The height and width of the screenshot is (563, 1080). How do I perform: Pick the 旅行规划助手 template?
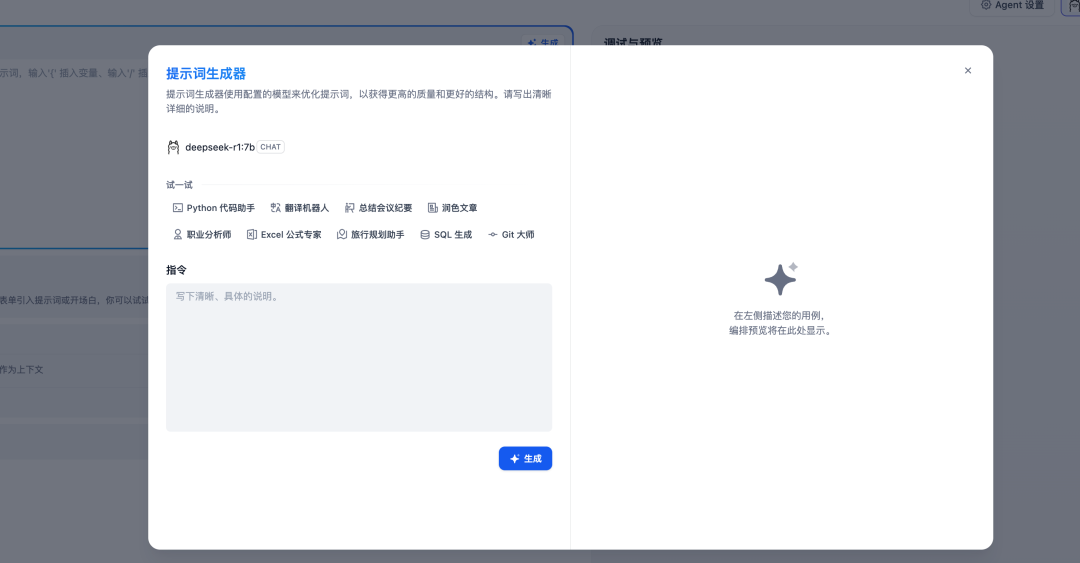click(371, 234)
